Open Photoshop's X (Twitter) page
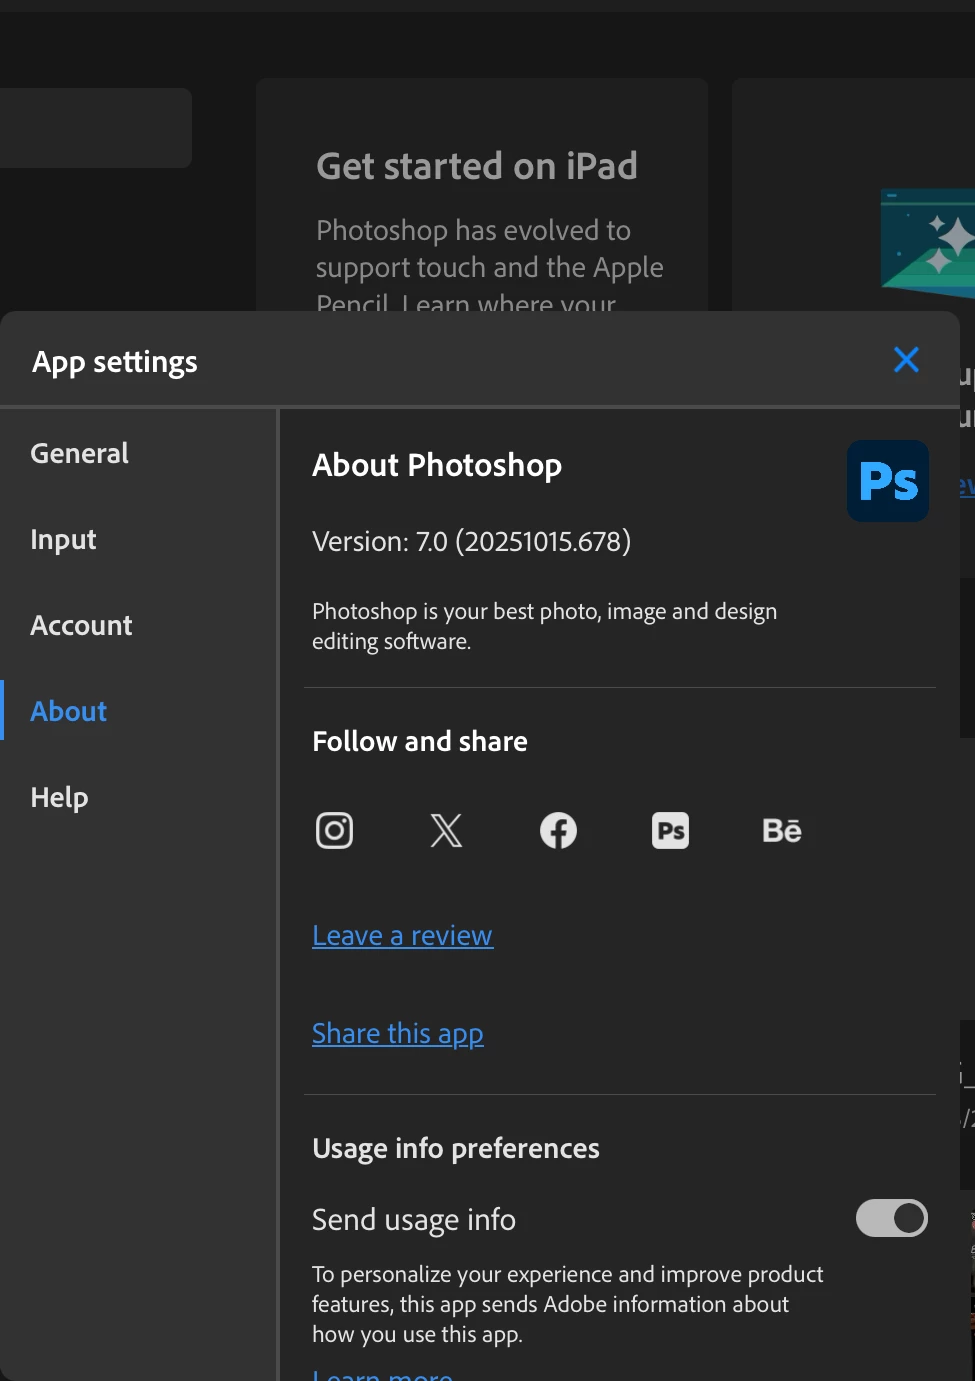Screen dimensions: 975x1381 pyautogui.click(x=446, y=830)
